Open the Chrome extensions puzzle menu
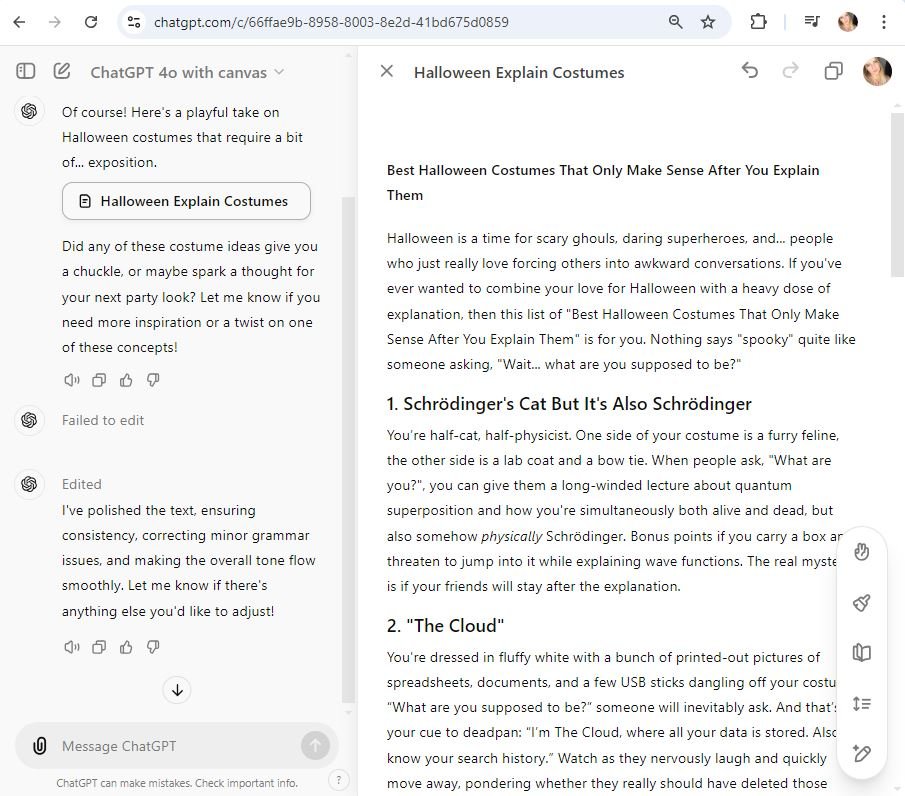 coord(758,22)
